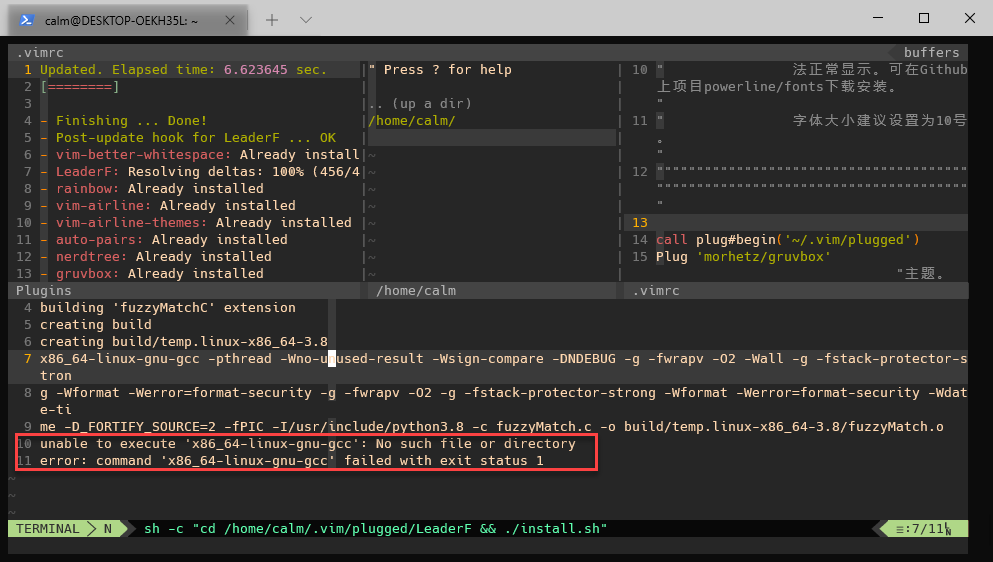993x562 pixels.
Task: Click the Plug 'morhetz/gruvbox' line
Action: click(742, 257)
